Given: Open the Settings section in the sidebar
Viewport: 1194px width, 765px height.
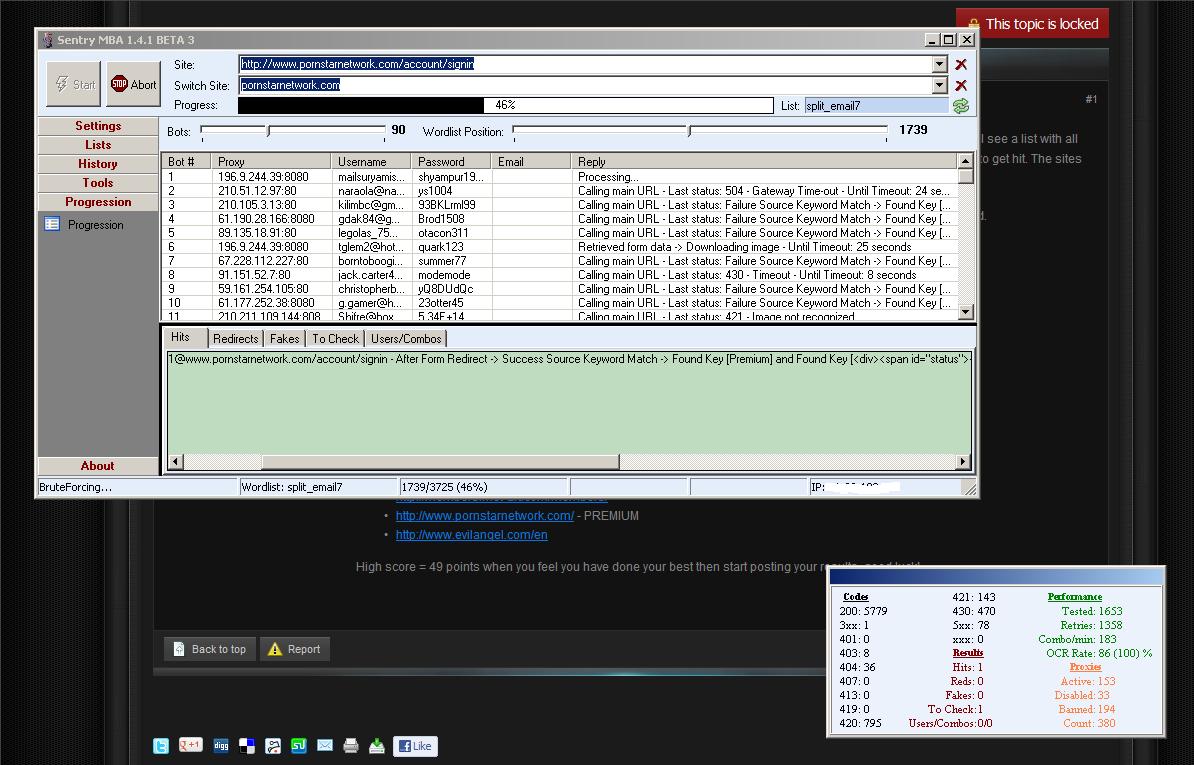Looking at the screenshot, I should point(98,126).
